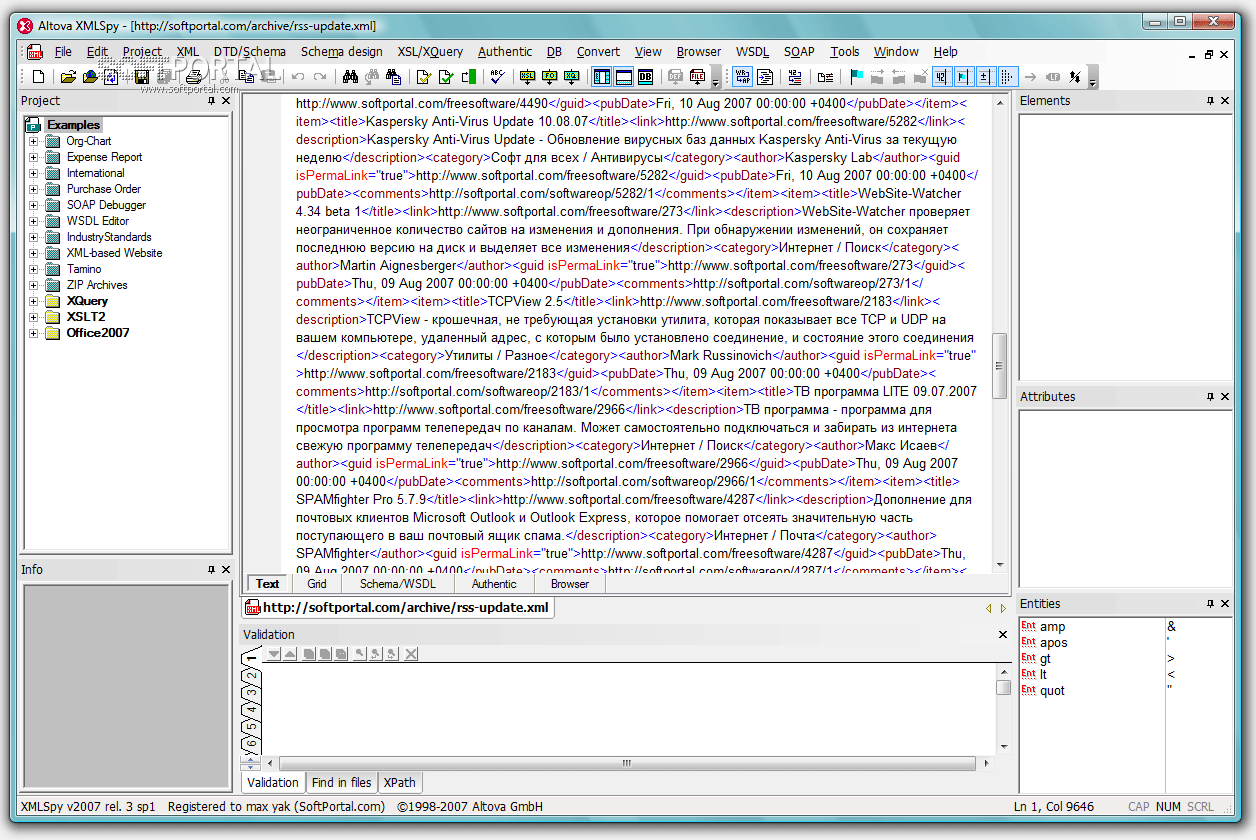Expand the WSDL Editor folder
1256x840 pixels.
pos(33,221)
